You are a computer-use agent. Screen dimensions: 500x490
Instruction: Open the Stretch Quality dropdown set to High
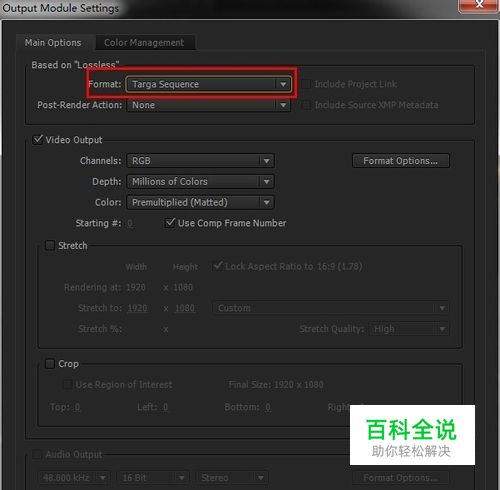click(x=409, y=329)
